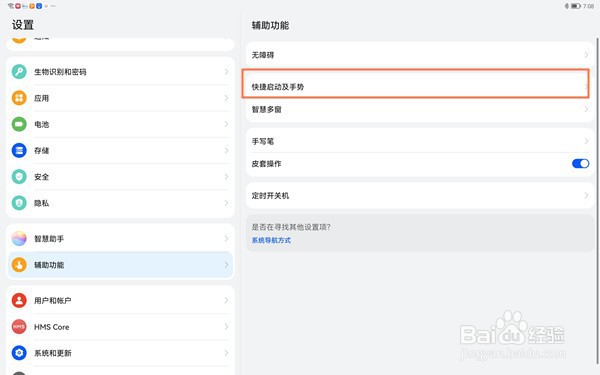Screen dimensions: 600x375
Task: Tap the 安全 shield icon
Action: [x=19, y=177]
